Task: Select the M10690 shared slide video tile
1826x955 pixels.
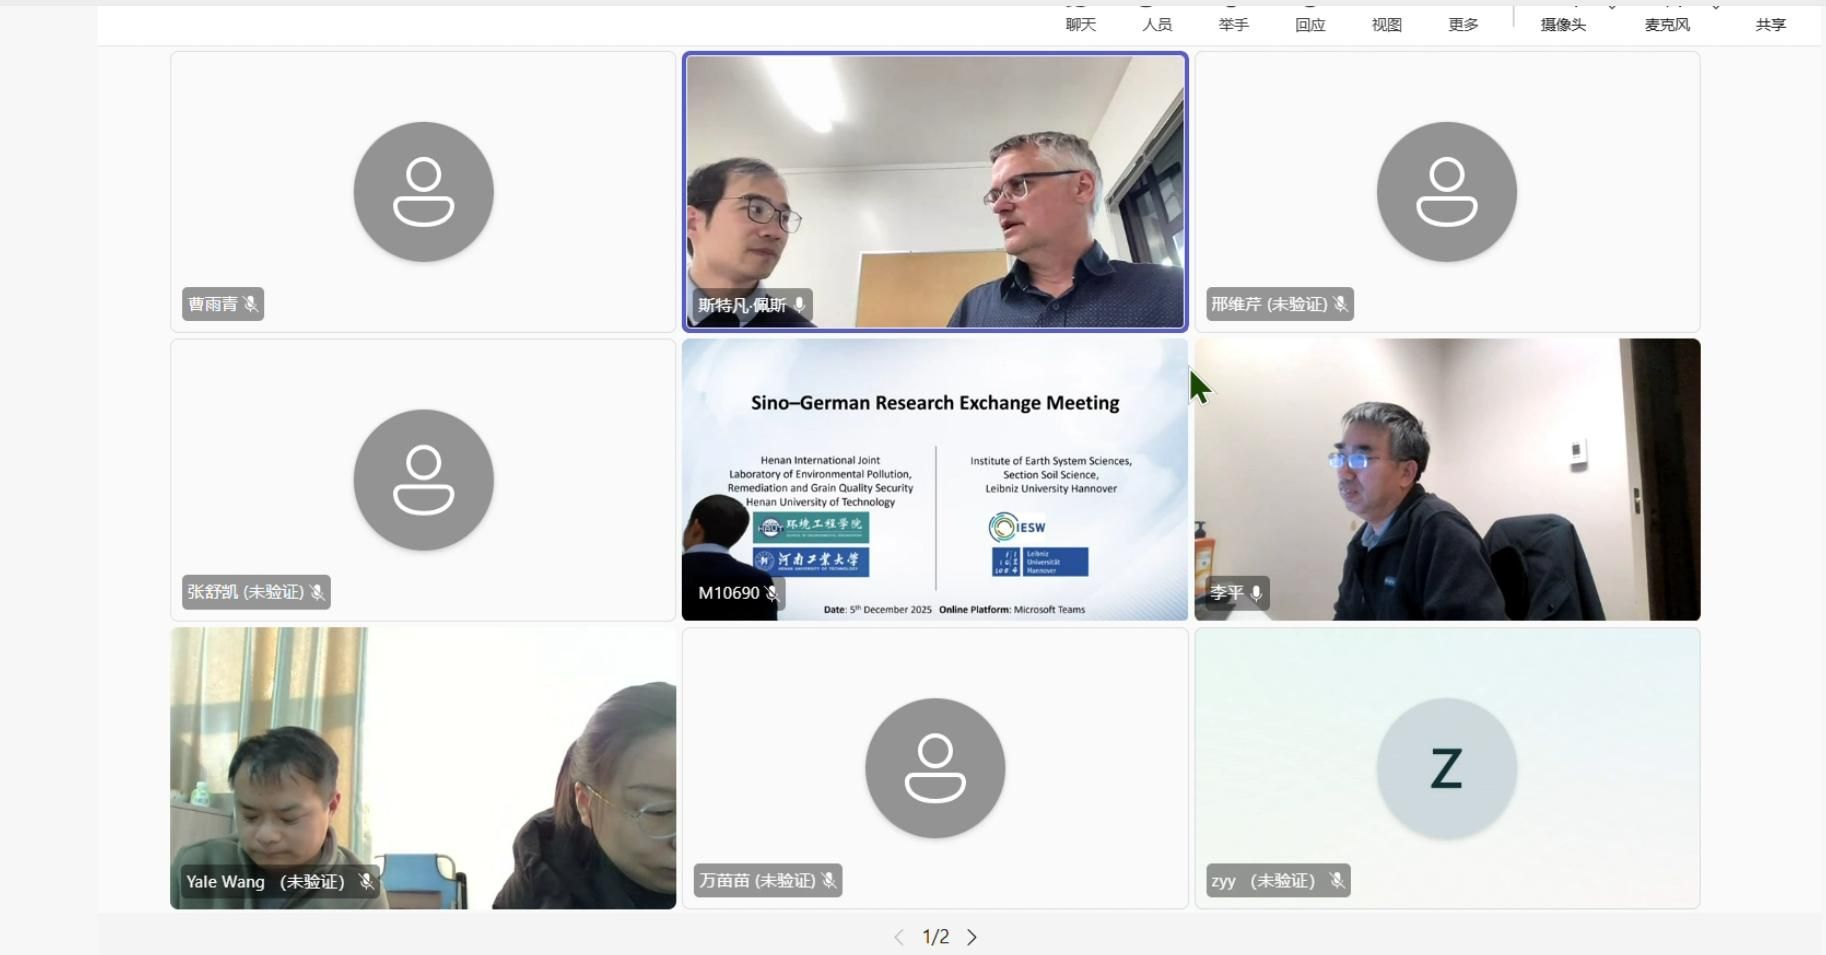Action: tap(935, 480)
